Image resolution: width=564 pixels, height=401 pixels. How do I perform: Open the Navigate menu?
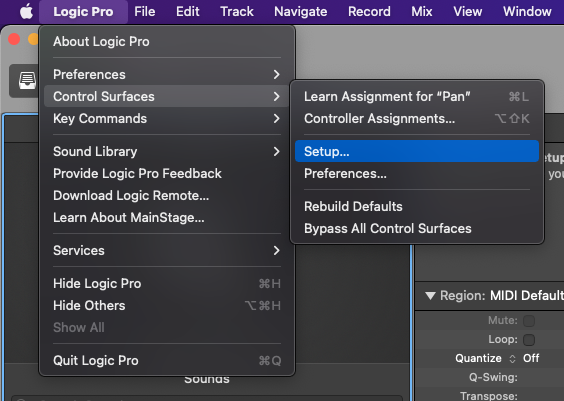click(300, 12)
